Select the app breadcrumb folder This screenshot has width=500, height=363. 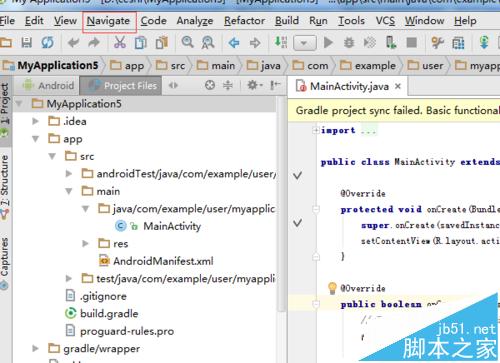127,66
